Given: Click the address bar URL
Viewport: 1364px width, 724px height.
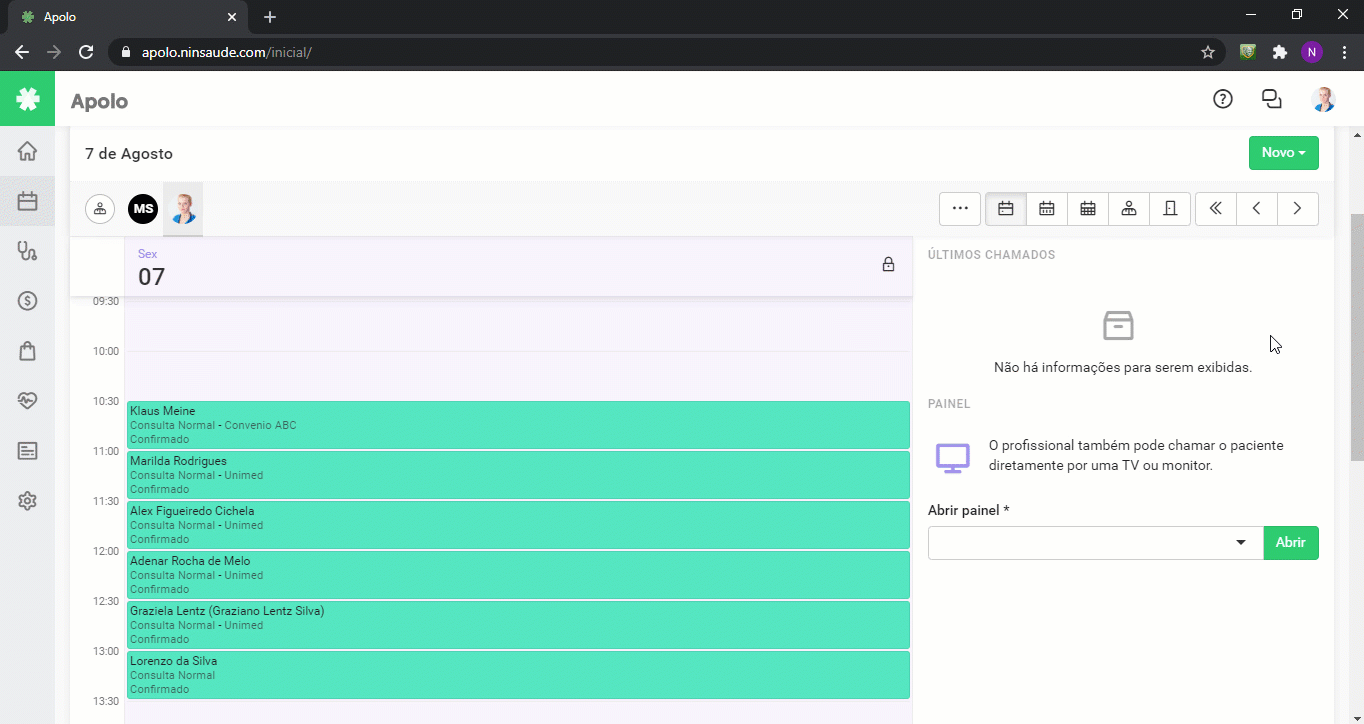Looking at the screenshot, I should 227,52.
